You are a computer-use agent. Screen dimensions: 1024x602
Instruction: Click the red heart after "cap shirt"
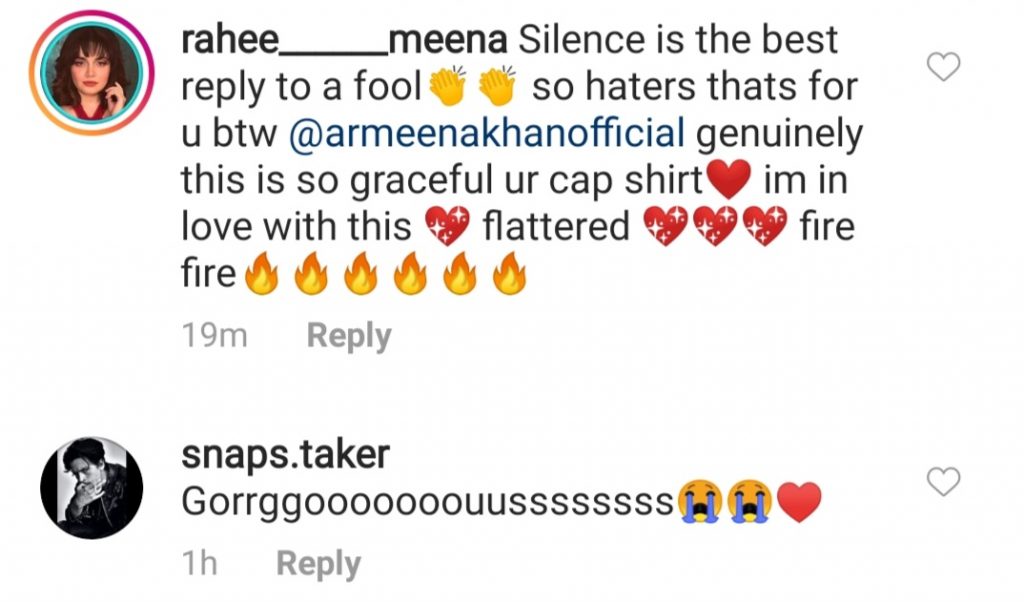point(728,180)
